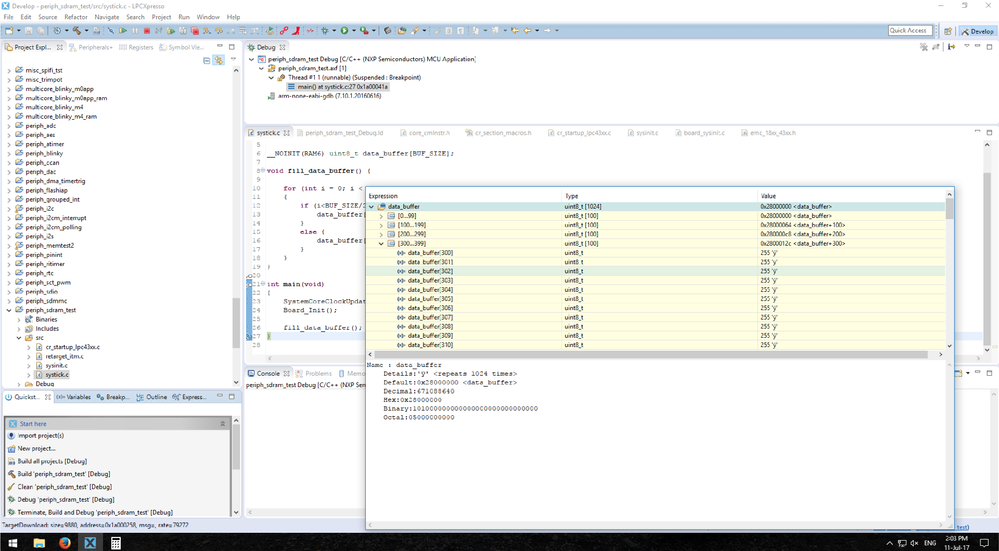Switch to the periph_sdram_test_Debug.ld editor tab
This screenshot has width=999, height=551.
(344, 132)
